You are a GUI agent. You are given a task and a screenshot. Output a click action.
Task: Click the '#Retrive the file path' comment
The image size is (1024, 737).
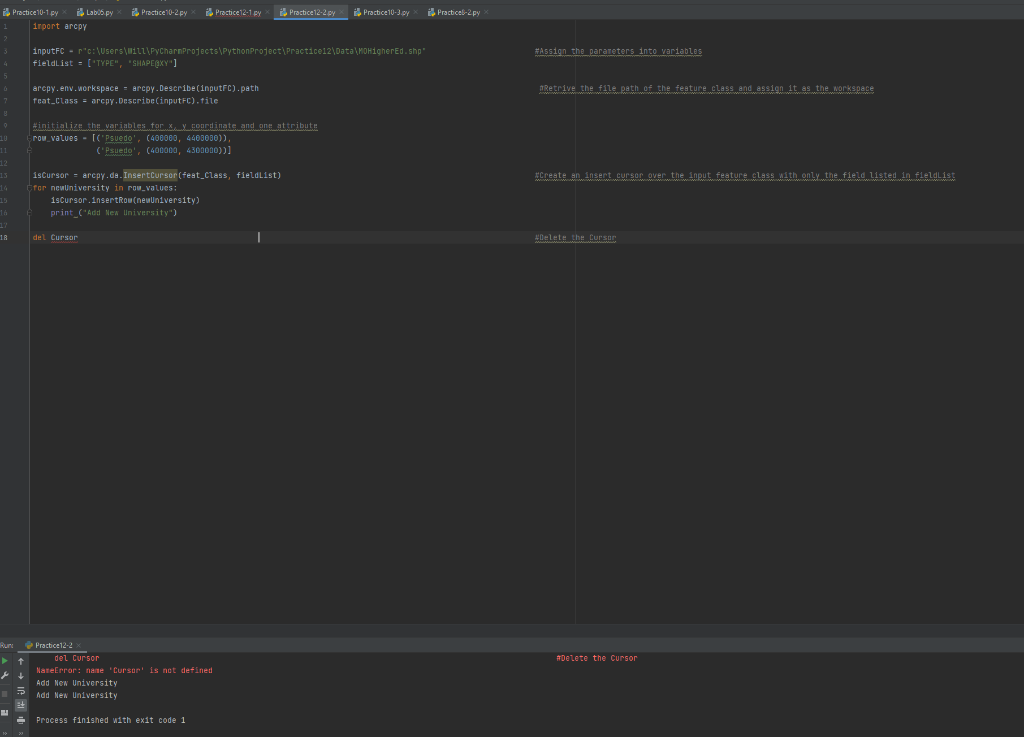tap(707, 88)
